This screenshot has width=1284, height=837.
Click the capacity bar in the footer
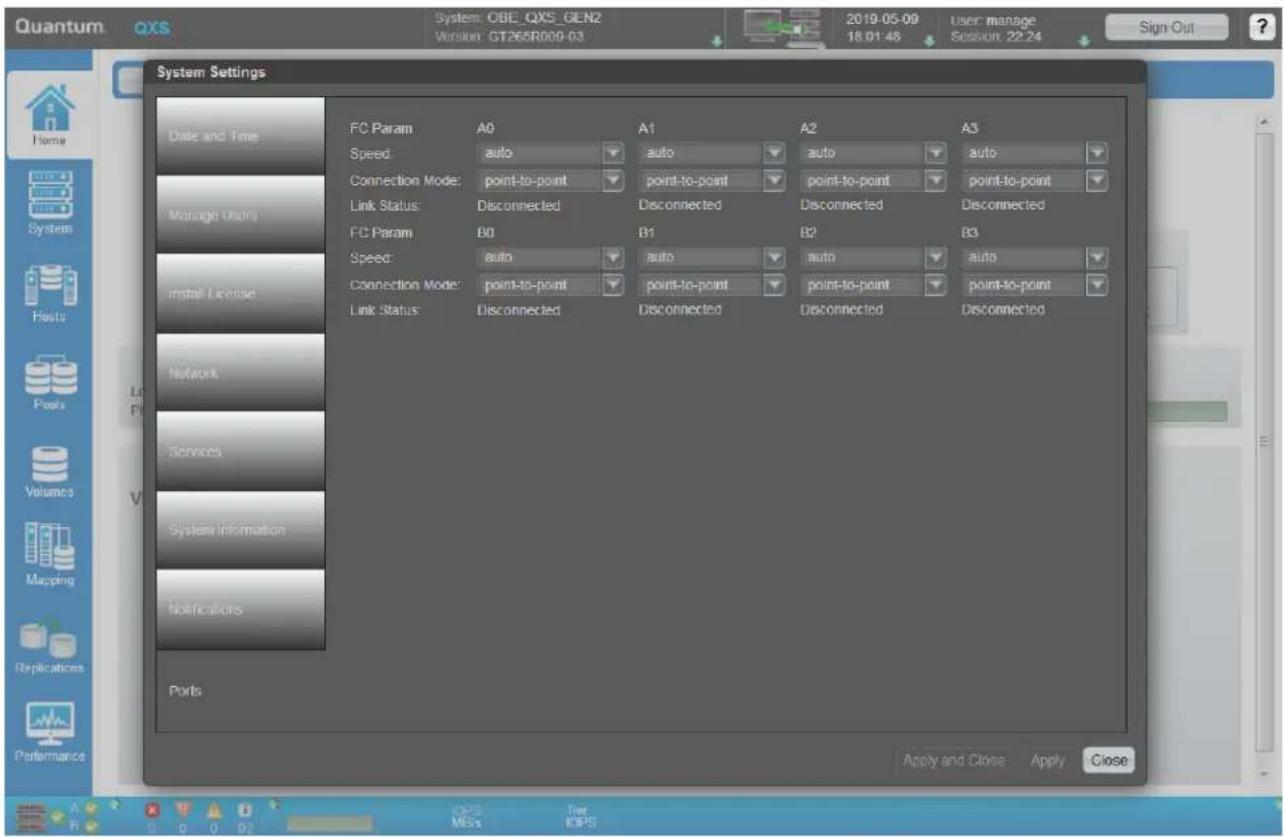pos(330,824)
